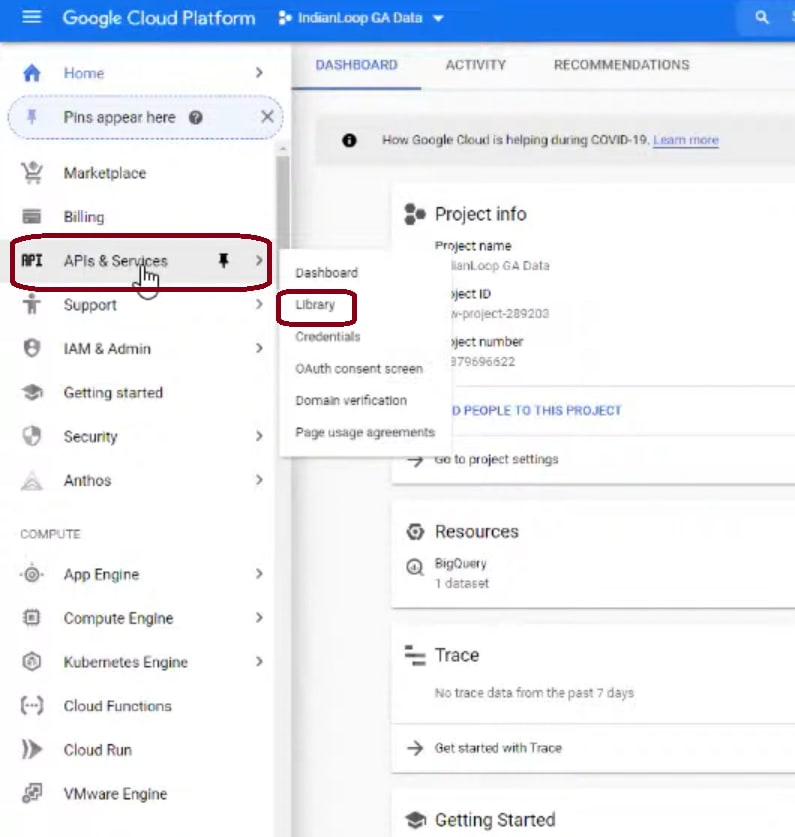Click the scrollbar up arrow in sidebar
This screenshot has width=795, height=837.
click(x=283, y=148)
